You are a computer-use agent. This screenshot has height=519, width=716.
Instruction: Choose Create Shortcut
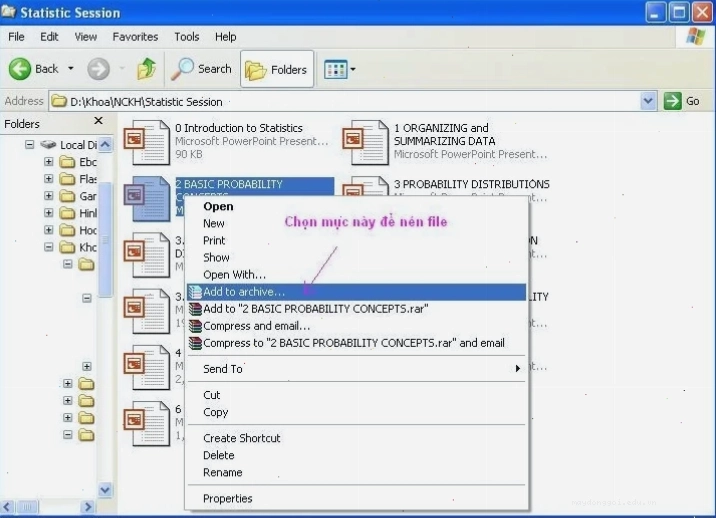356,438
